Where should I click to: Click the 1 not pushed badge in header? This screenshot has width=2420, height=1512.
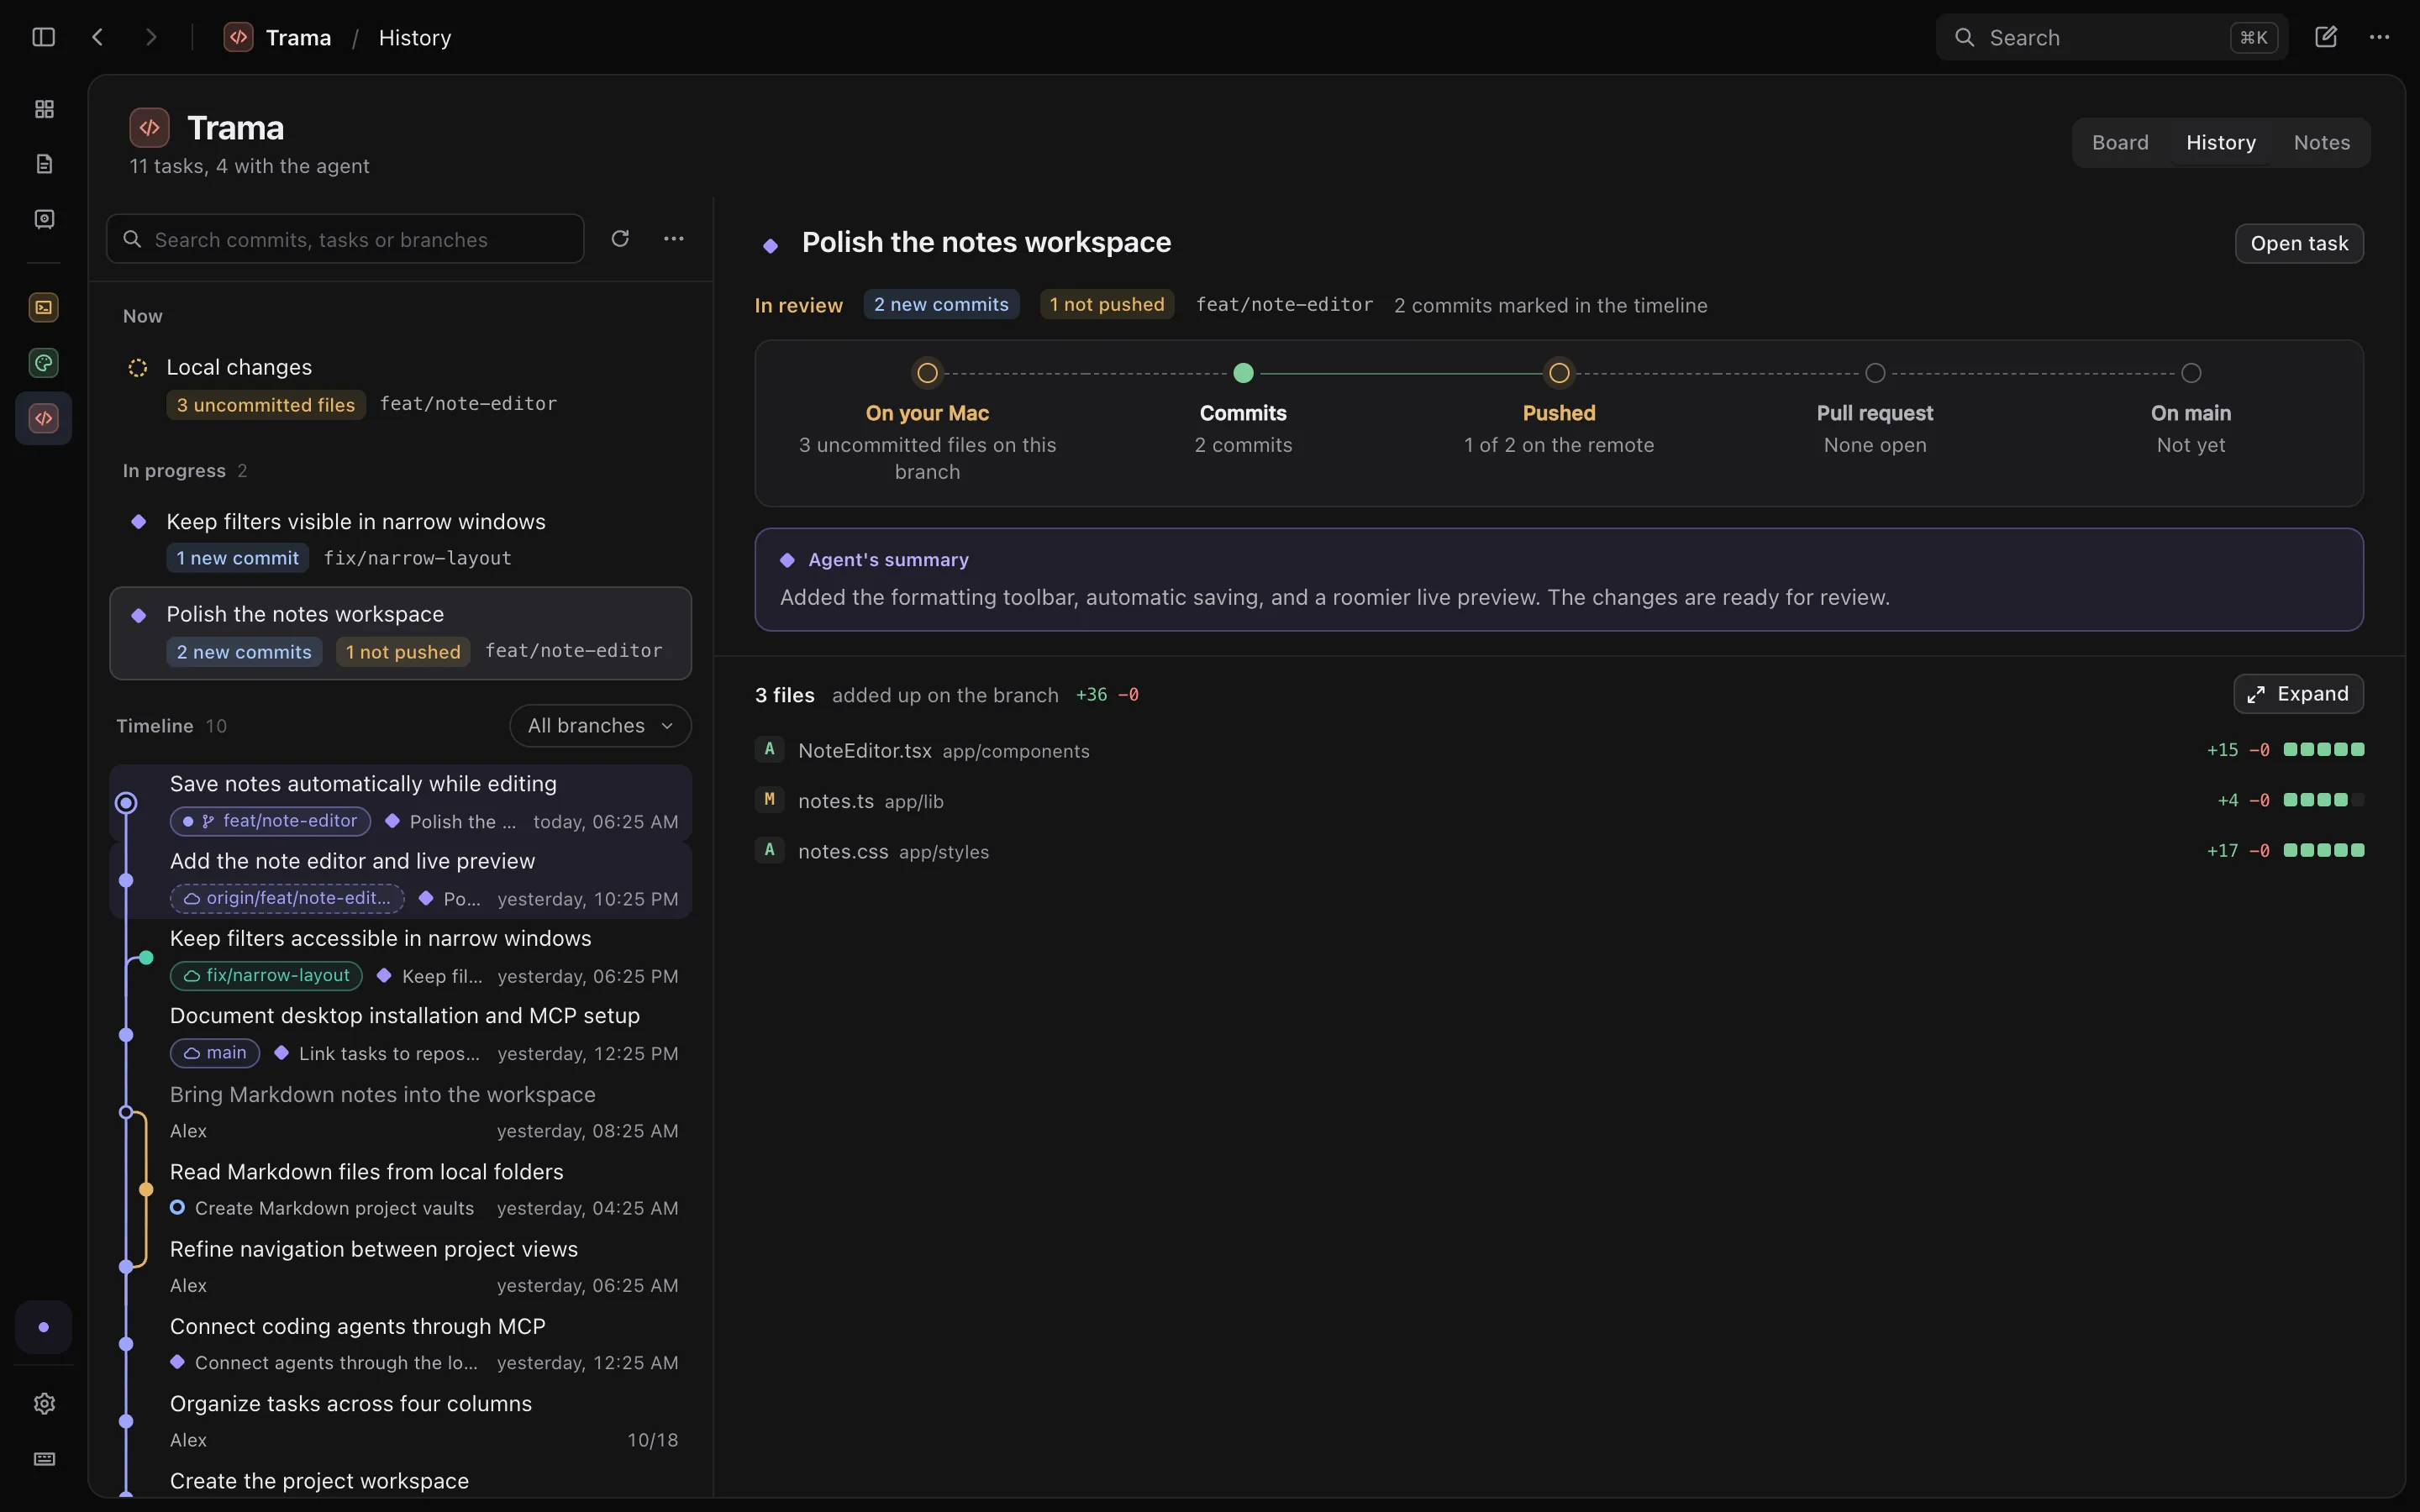(1107, 304)
